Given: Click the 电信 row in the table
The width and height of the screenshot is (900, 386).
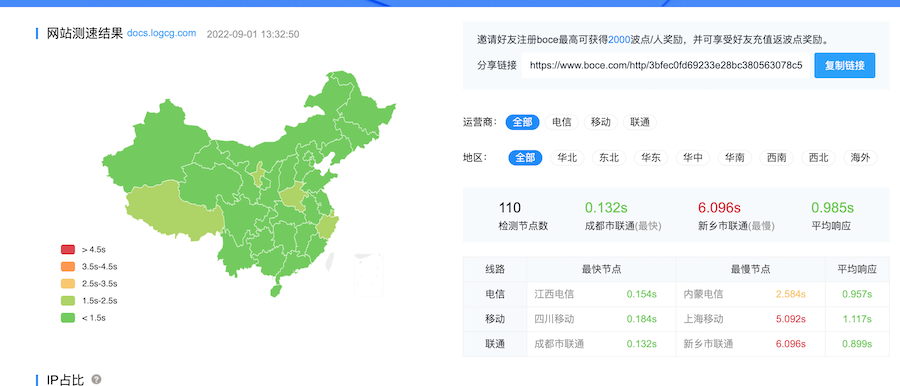Looking at the screenshot, I should click(676, 294).
